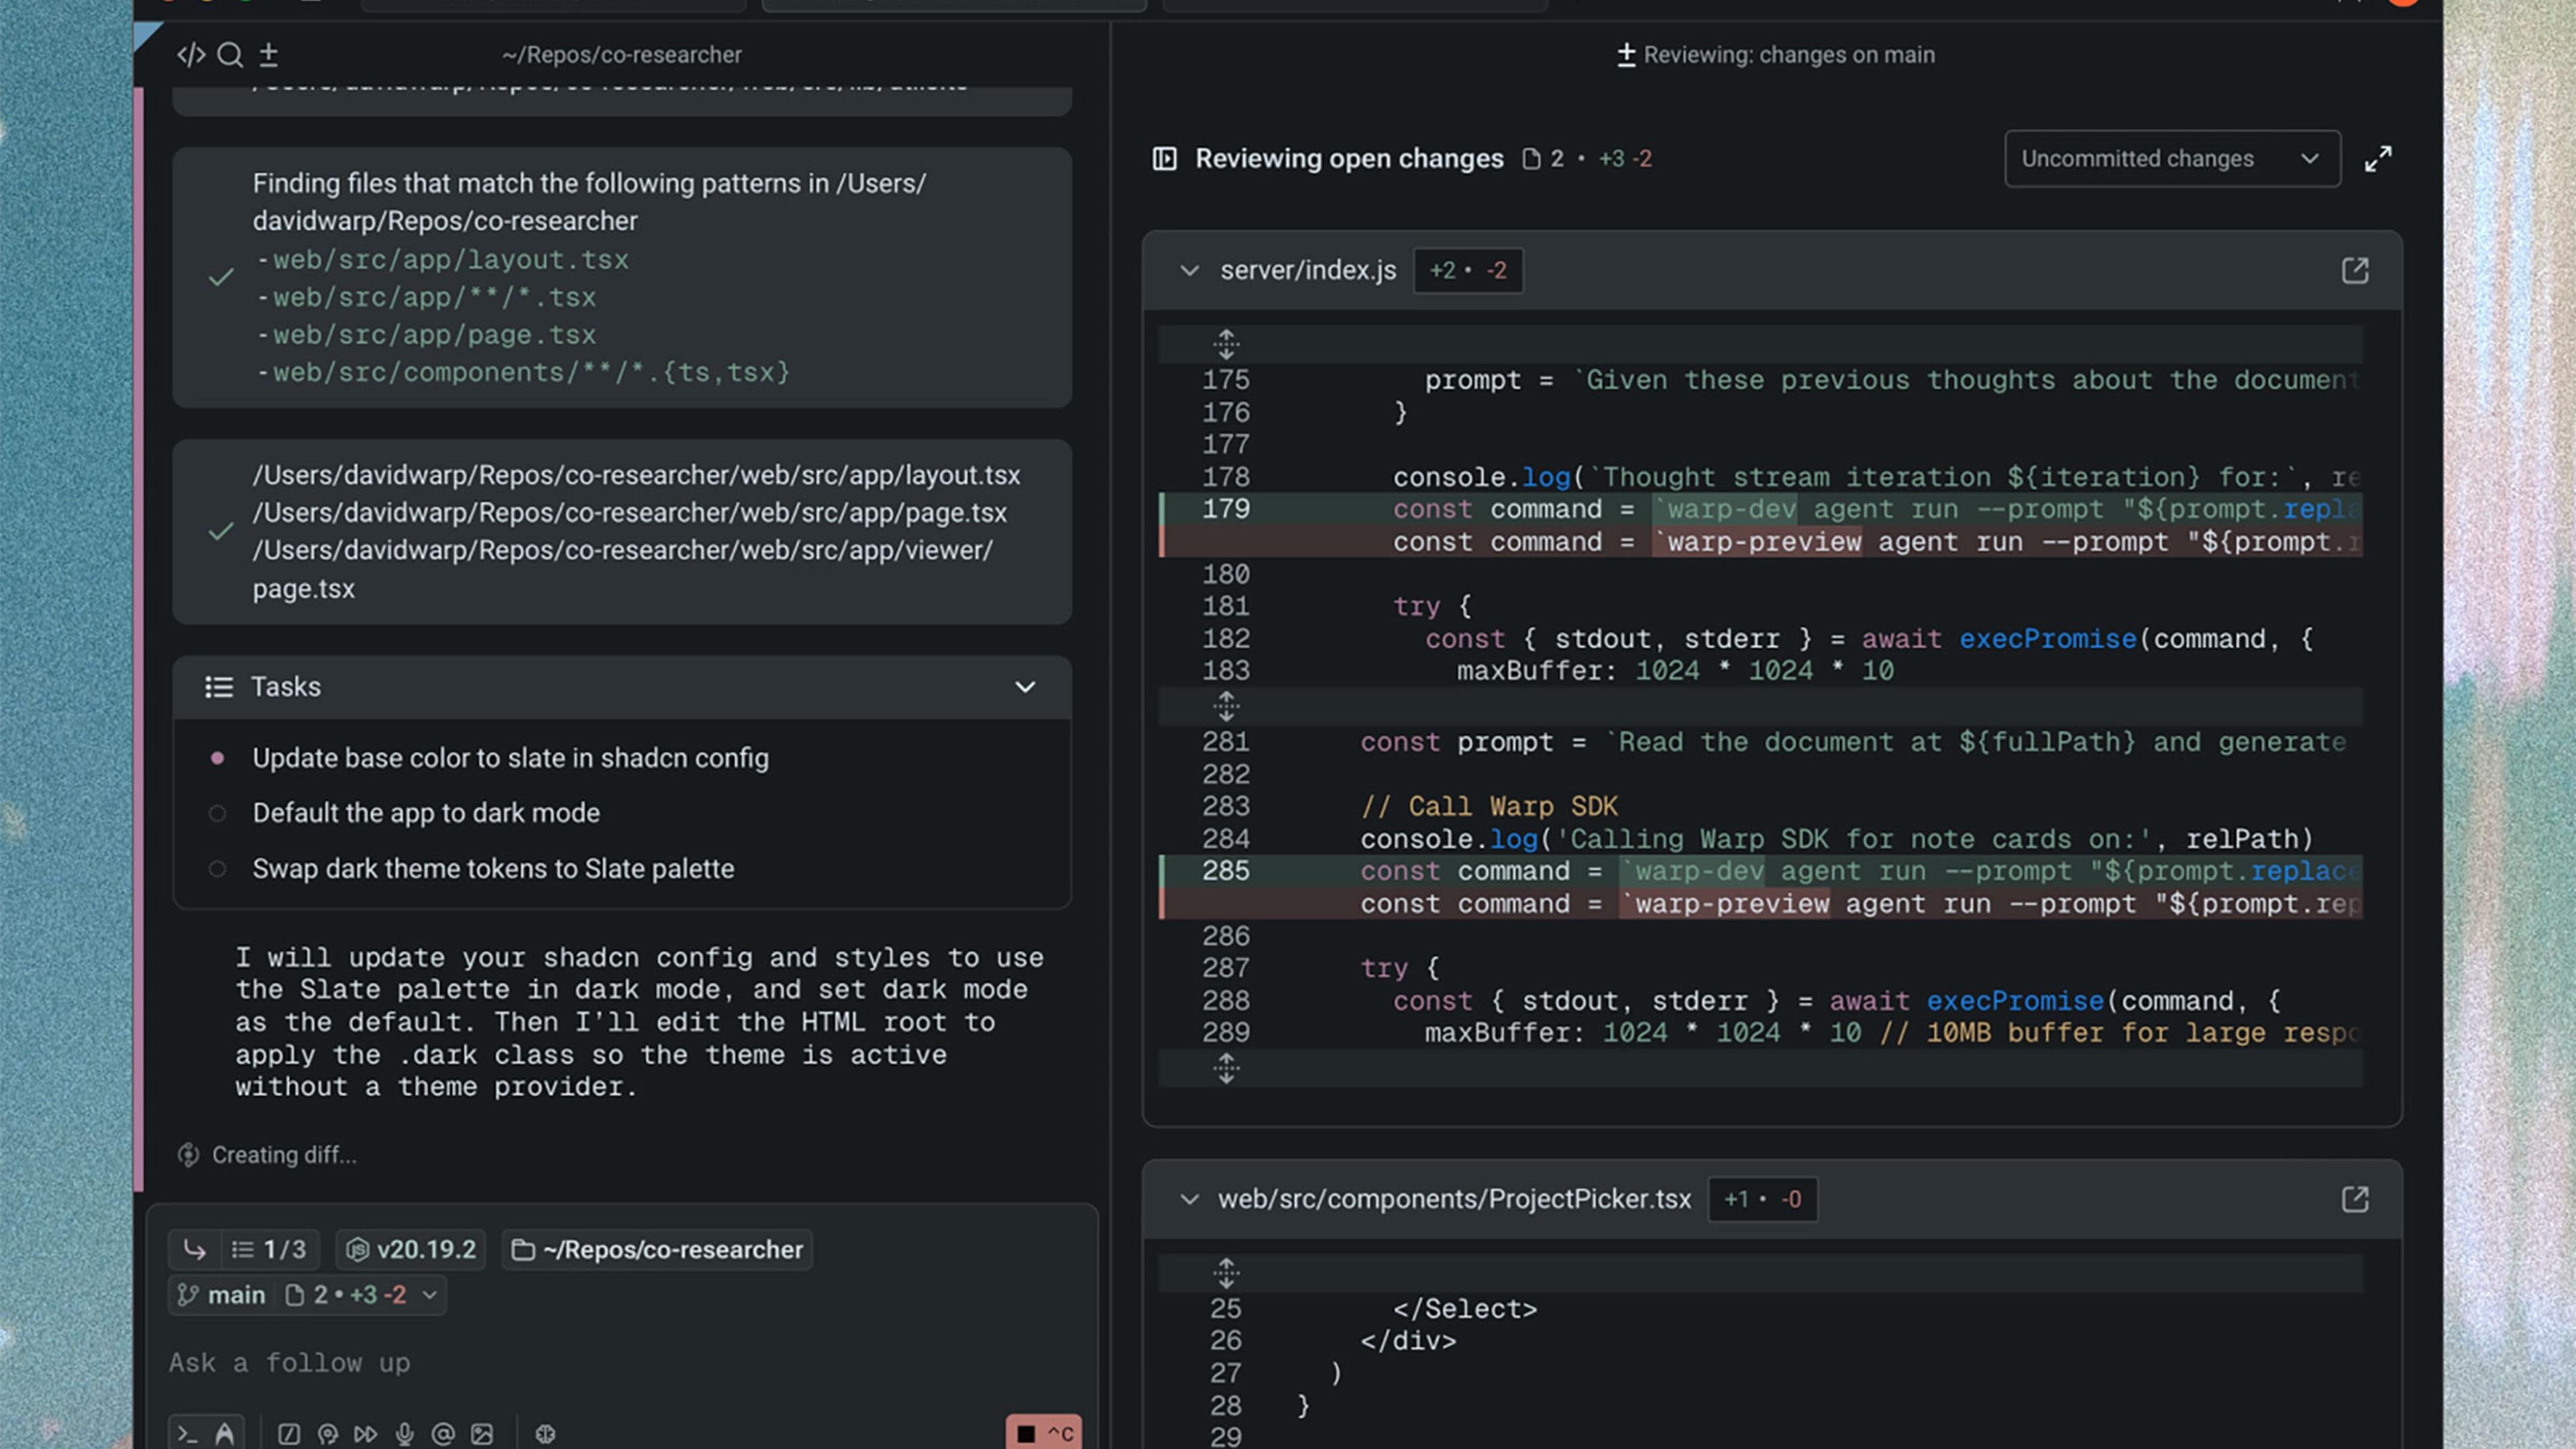Collapse the Tasks list section
2576x1449 pixels.
(1025, 687)
